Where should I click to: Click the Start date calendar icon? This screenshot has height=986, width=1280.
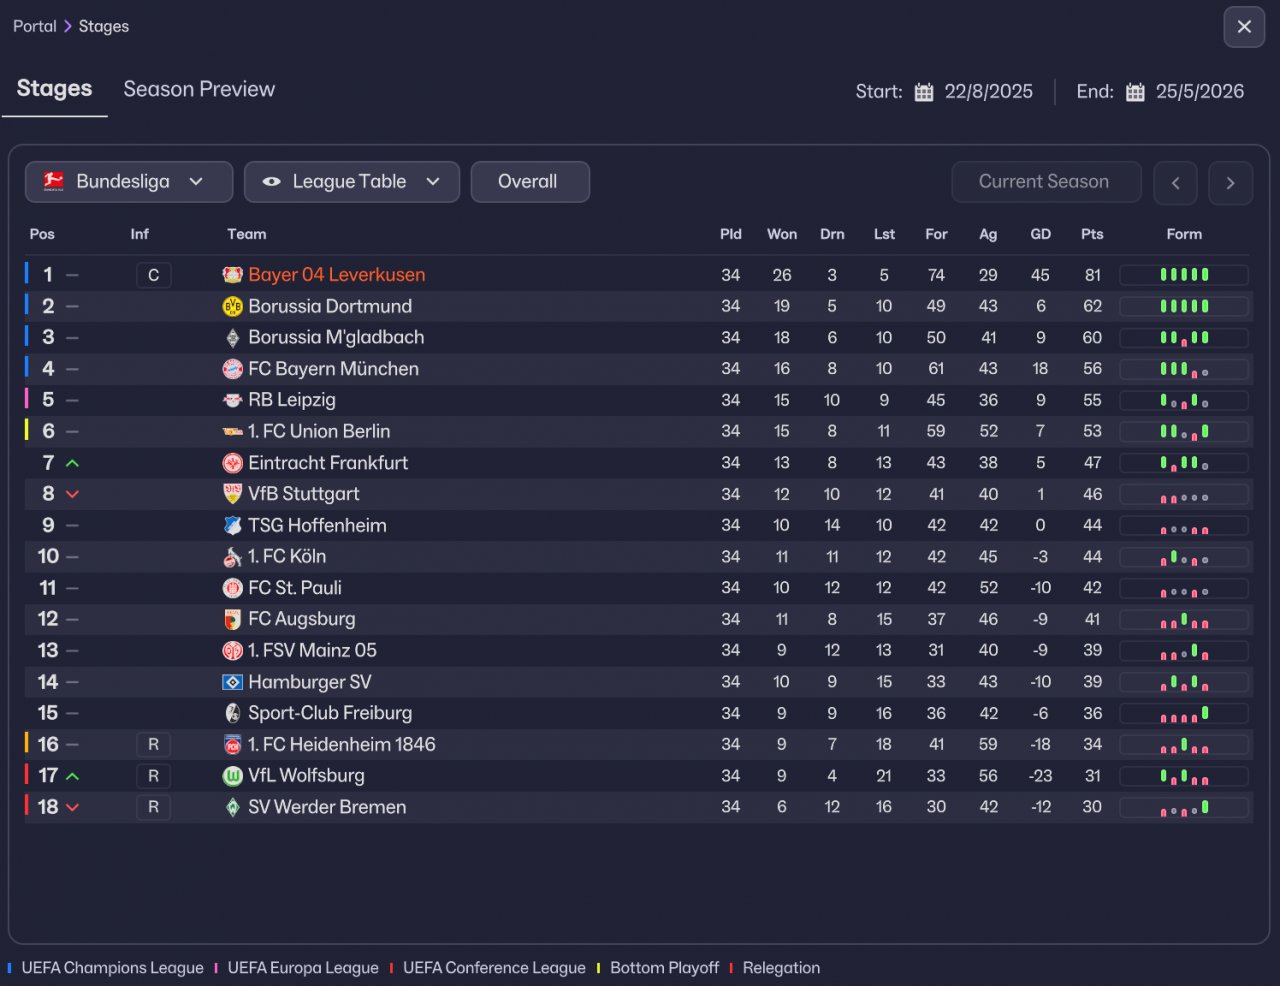click(924, 92)
